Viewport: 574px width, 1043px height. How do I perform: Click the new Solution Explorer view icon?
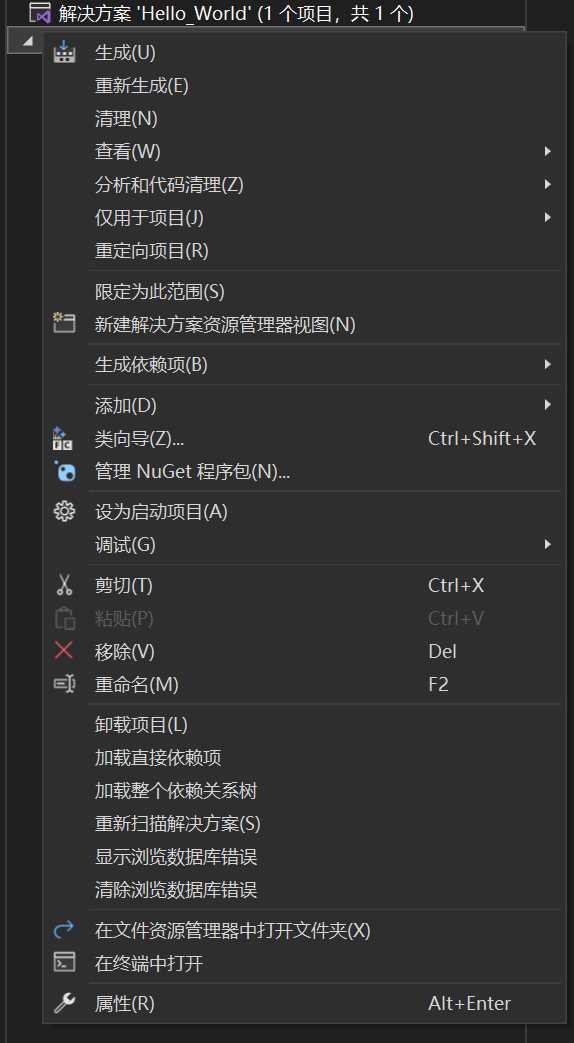click(x=64, y=324)
